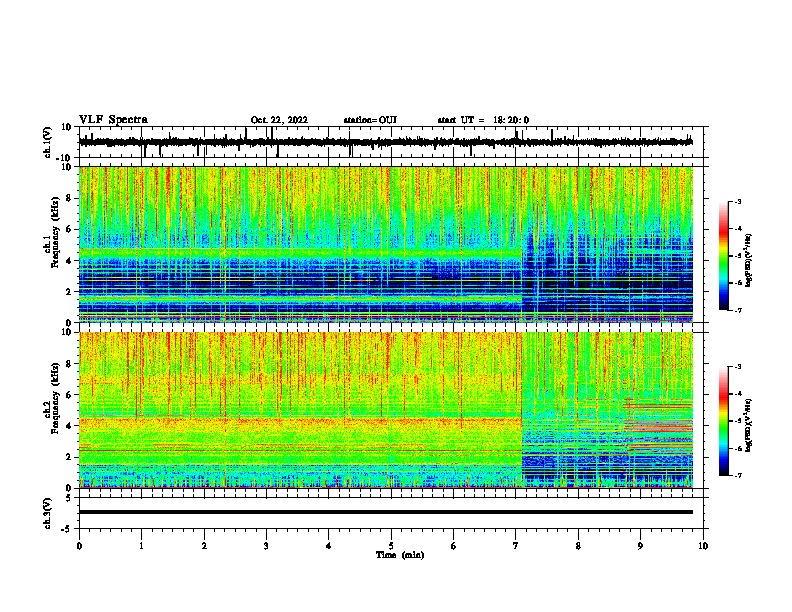This screenshot has height=612, width=792.
Task: Click the "6" tick label on Time axis
Action: (454, 546)
